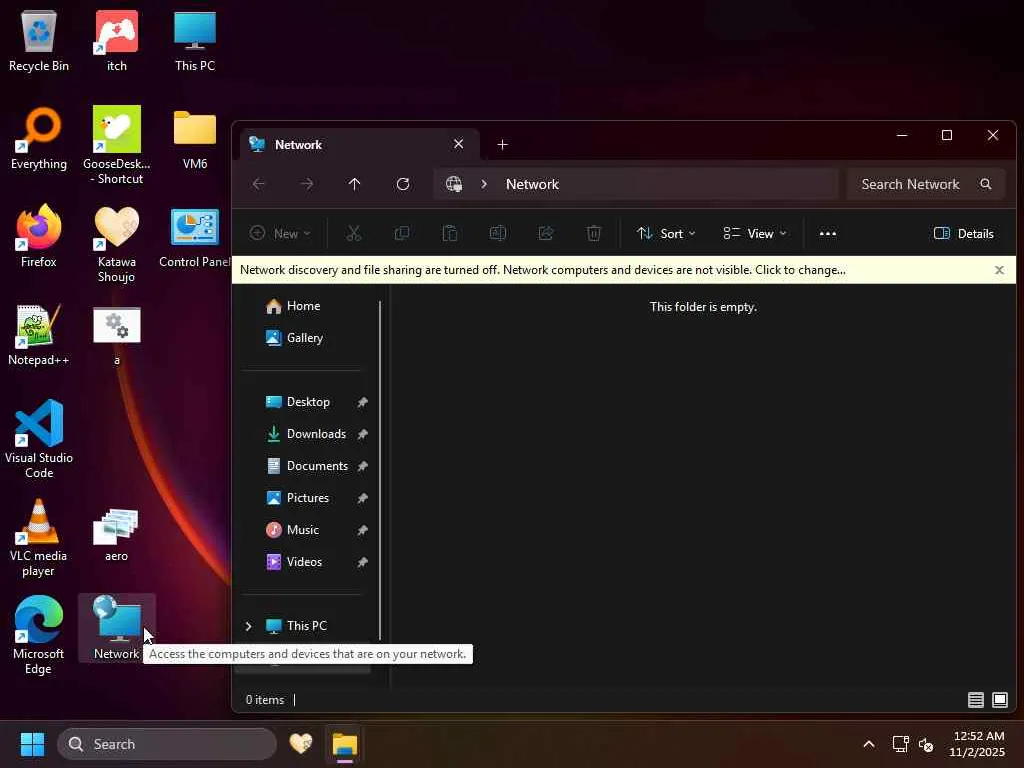Open the Recycle Bin desktop icon
This screenshot has height=768, width=1024.
click(39, 41)
